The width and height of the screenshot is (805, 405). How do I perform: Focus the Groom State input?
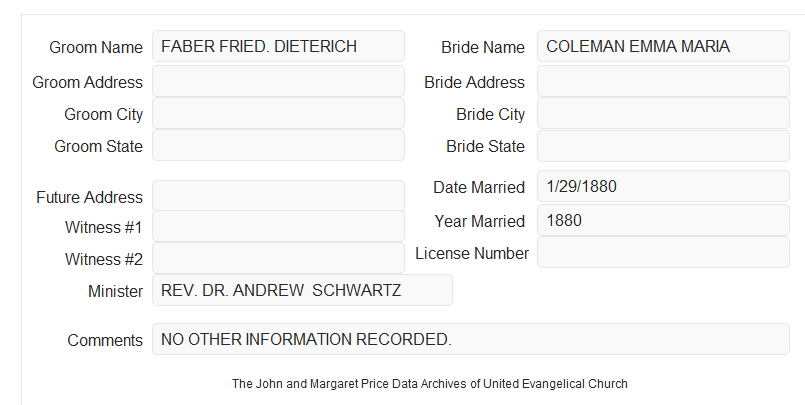(x=278, y=145)
